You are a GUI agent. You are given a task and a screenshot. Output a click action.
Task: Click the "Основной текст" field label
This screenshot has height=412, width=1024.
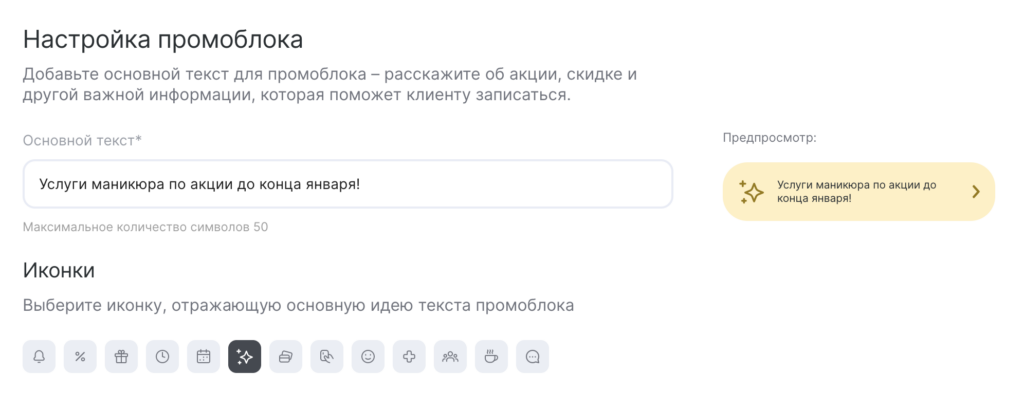coord(82,140)
